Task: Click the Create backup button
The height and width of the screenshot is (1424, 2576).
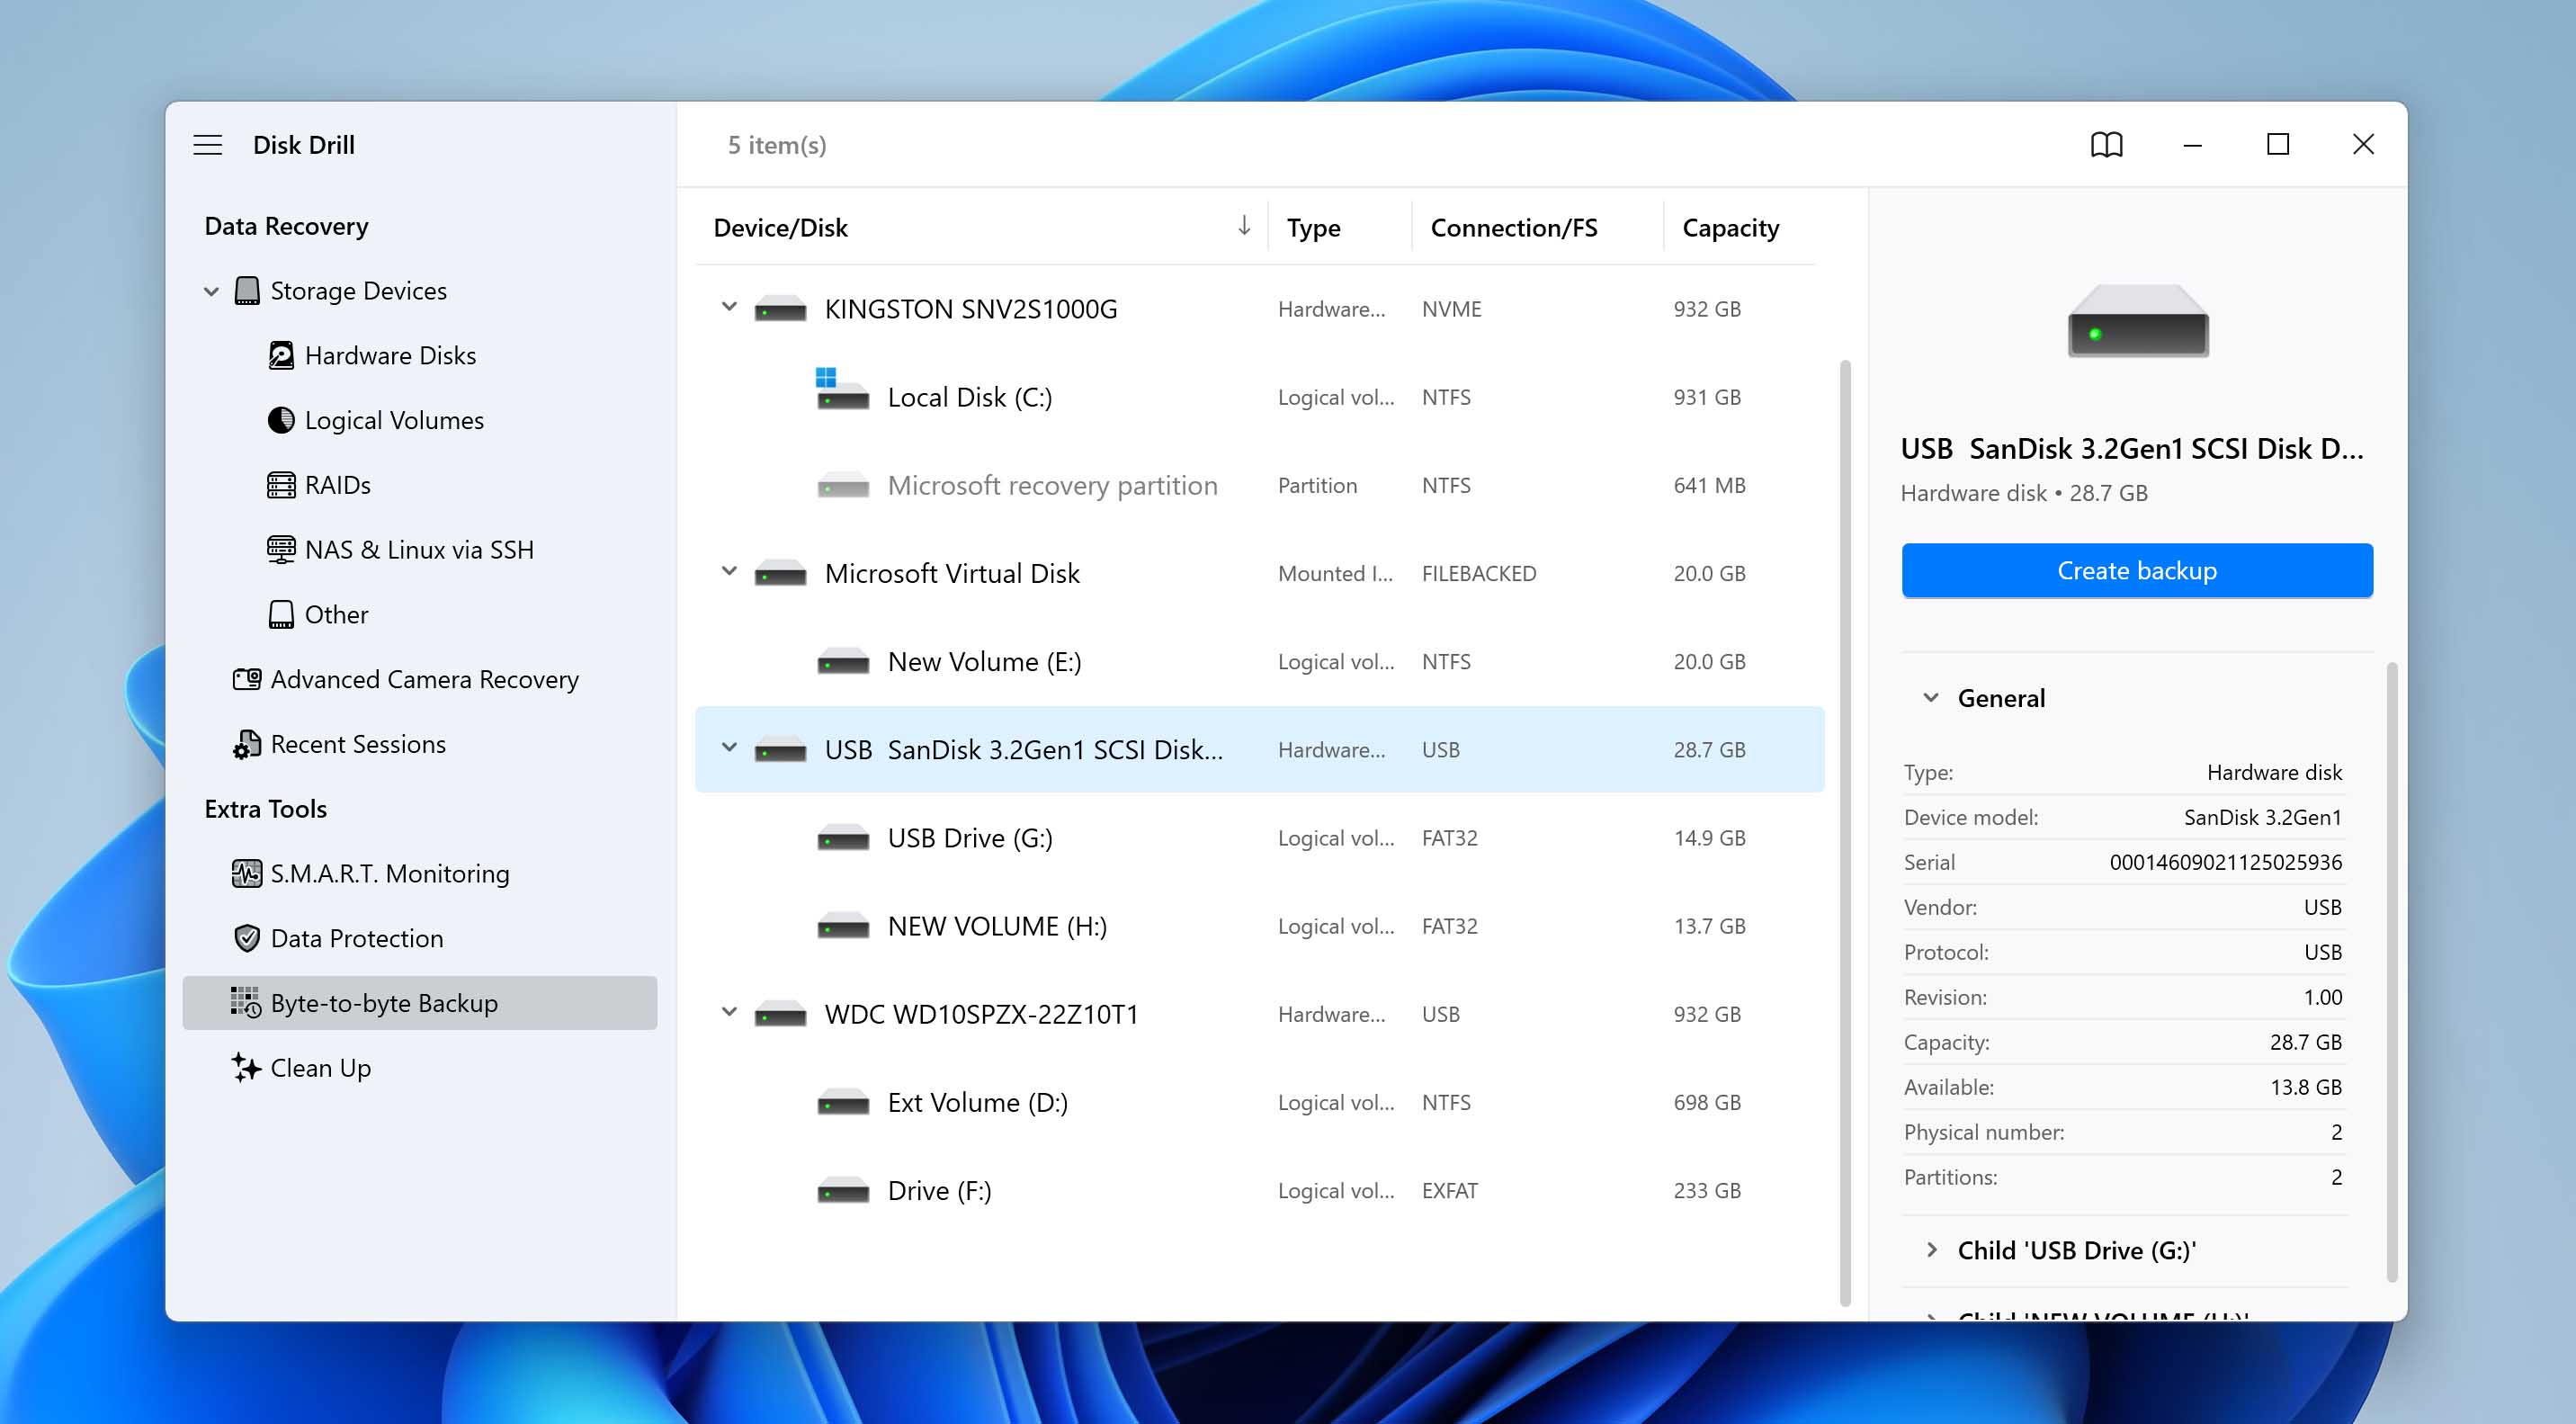Action: coord(2136,570)
